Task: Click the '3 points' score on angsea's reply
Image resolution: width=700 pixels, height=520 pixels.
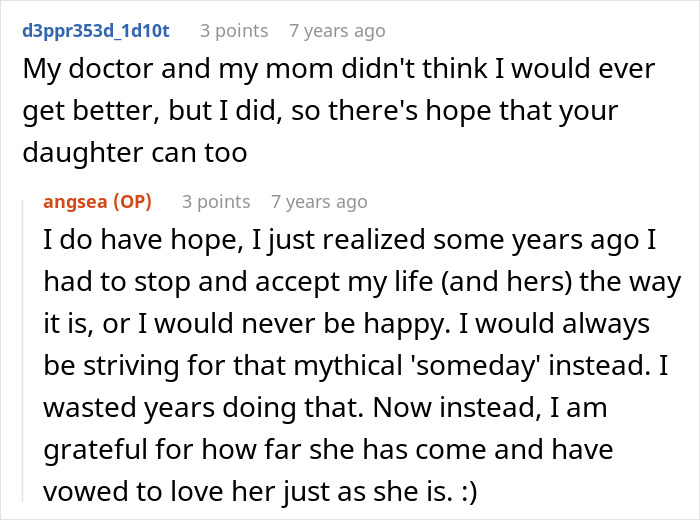Action: point(216,202)
